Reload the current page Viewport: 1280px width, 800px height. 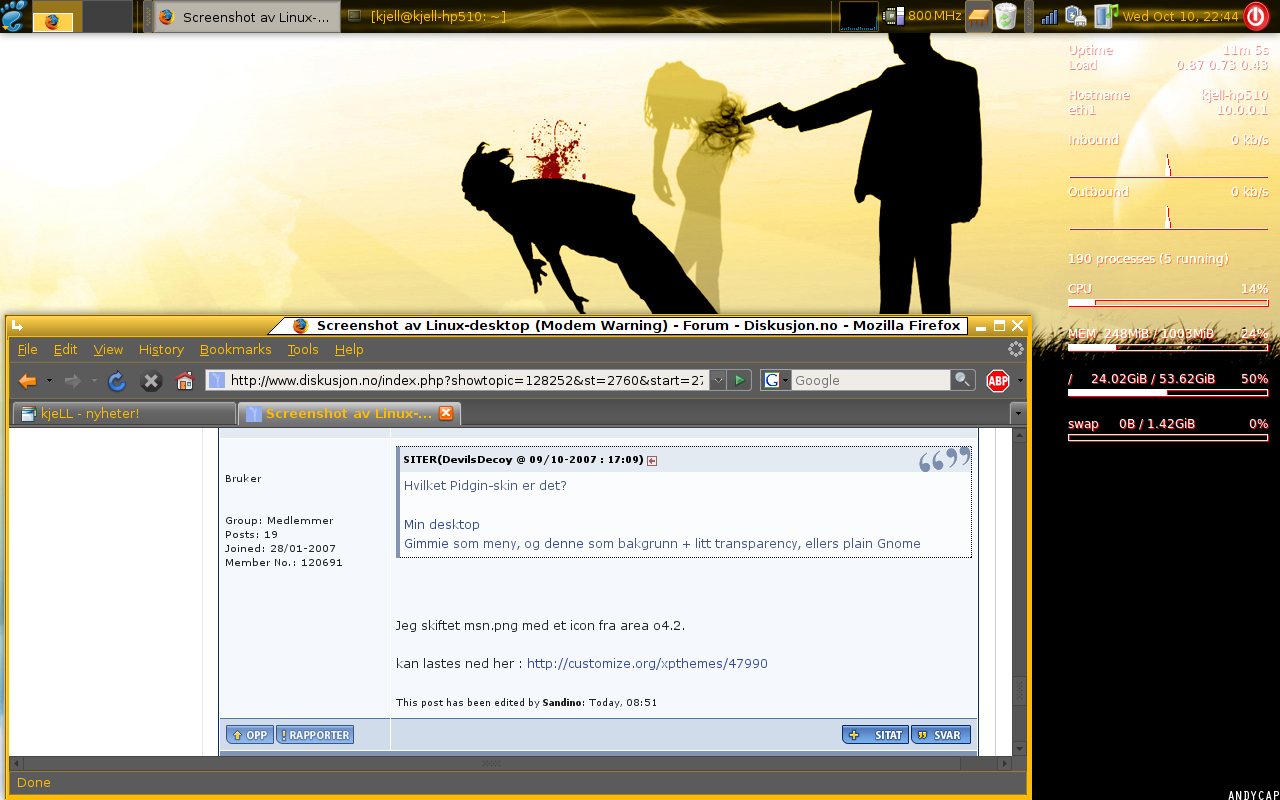click(117, 381)
